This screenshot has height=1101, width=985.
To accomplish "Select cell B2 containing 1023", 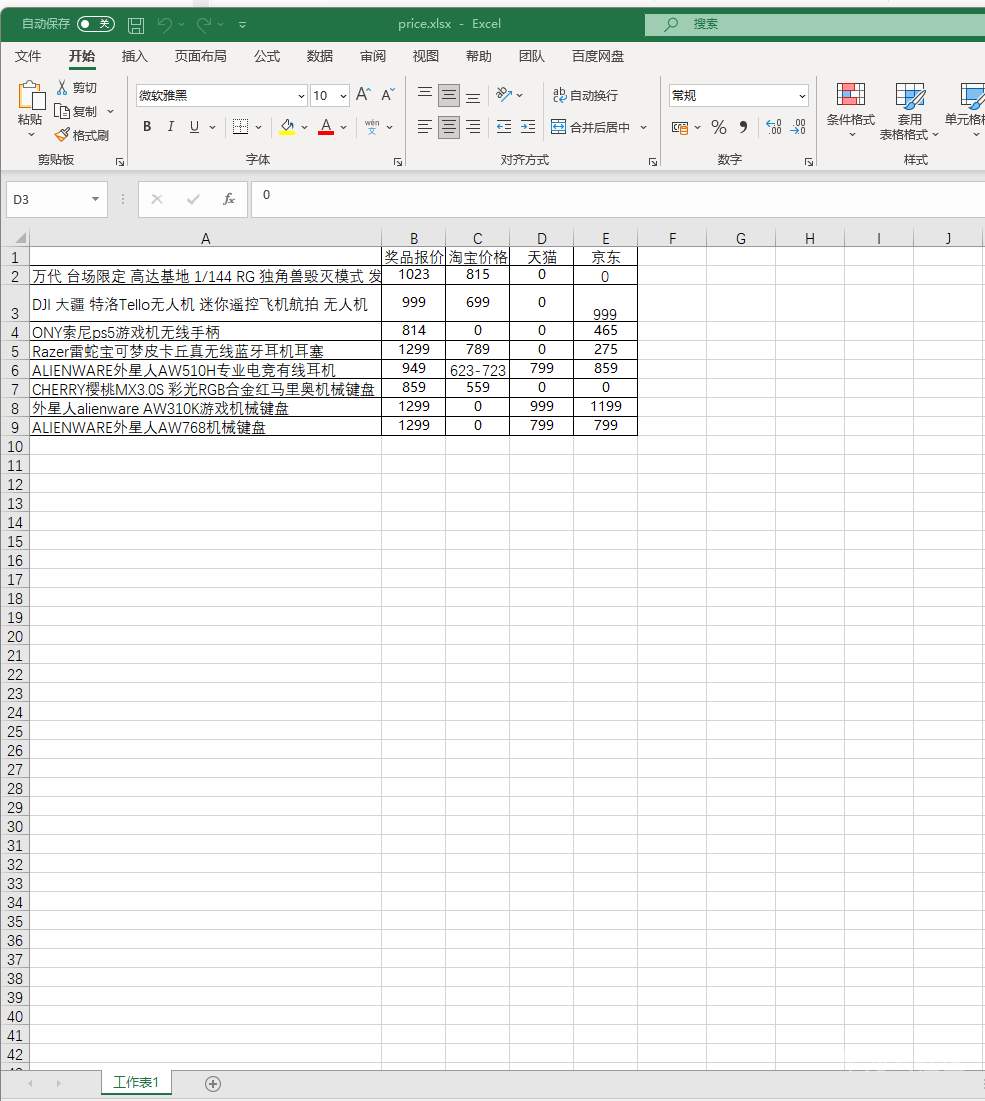I will click(x=414, y=275).
